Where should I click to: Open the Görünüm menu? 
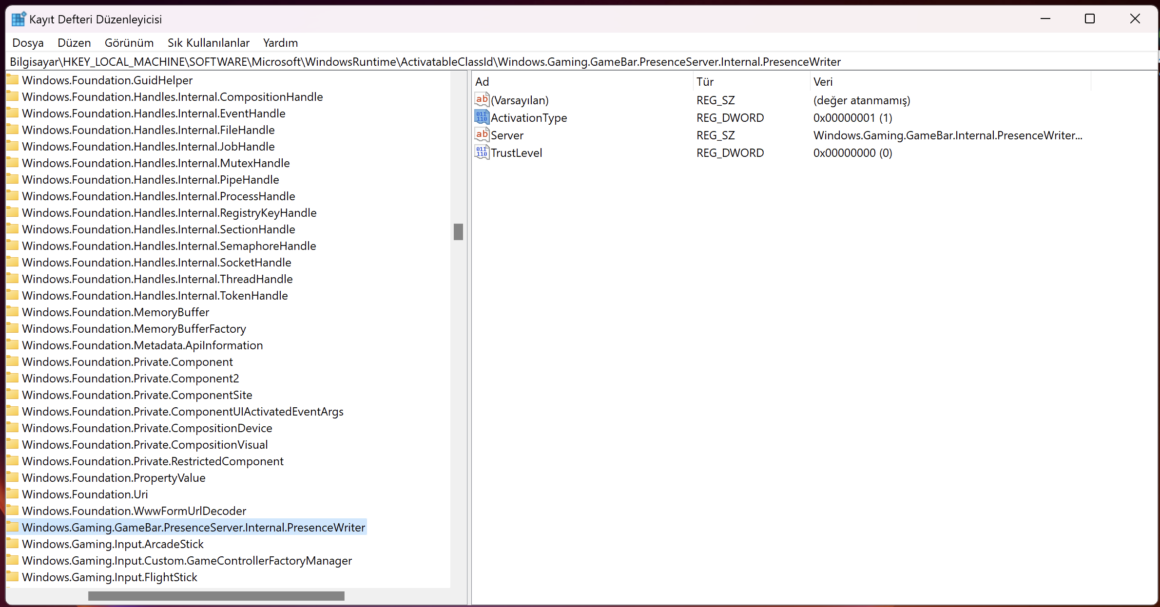coord(129,43)
